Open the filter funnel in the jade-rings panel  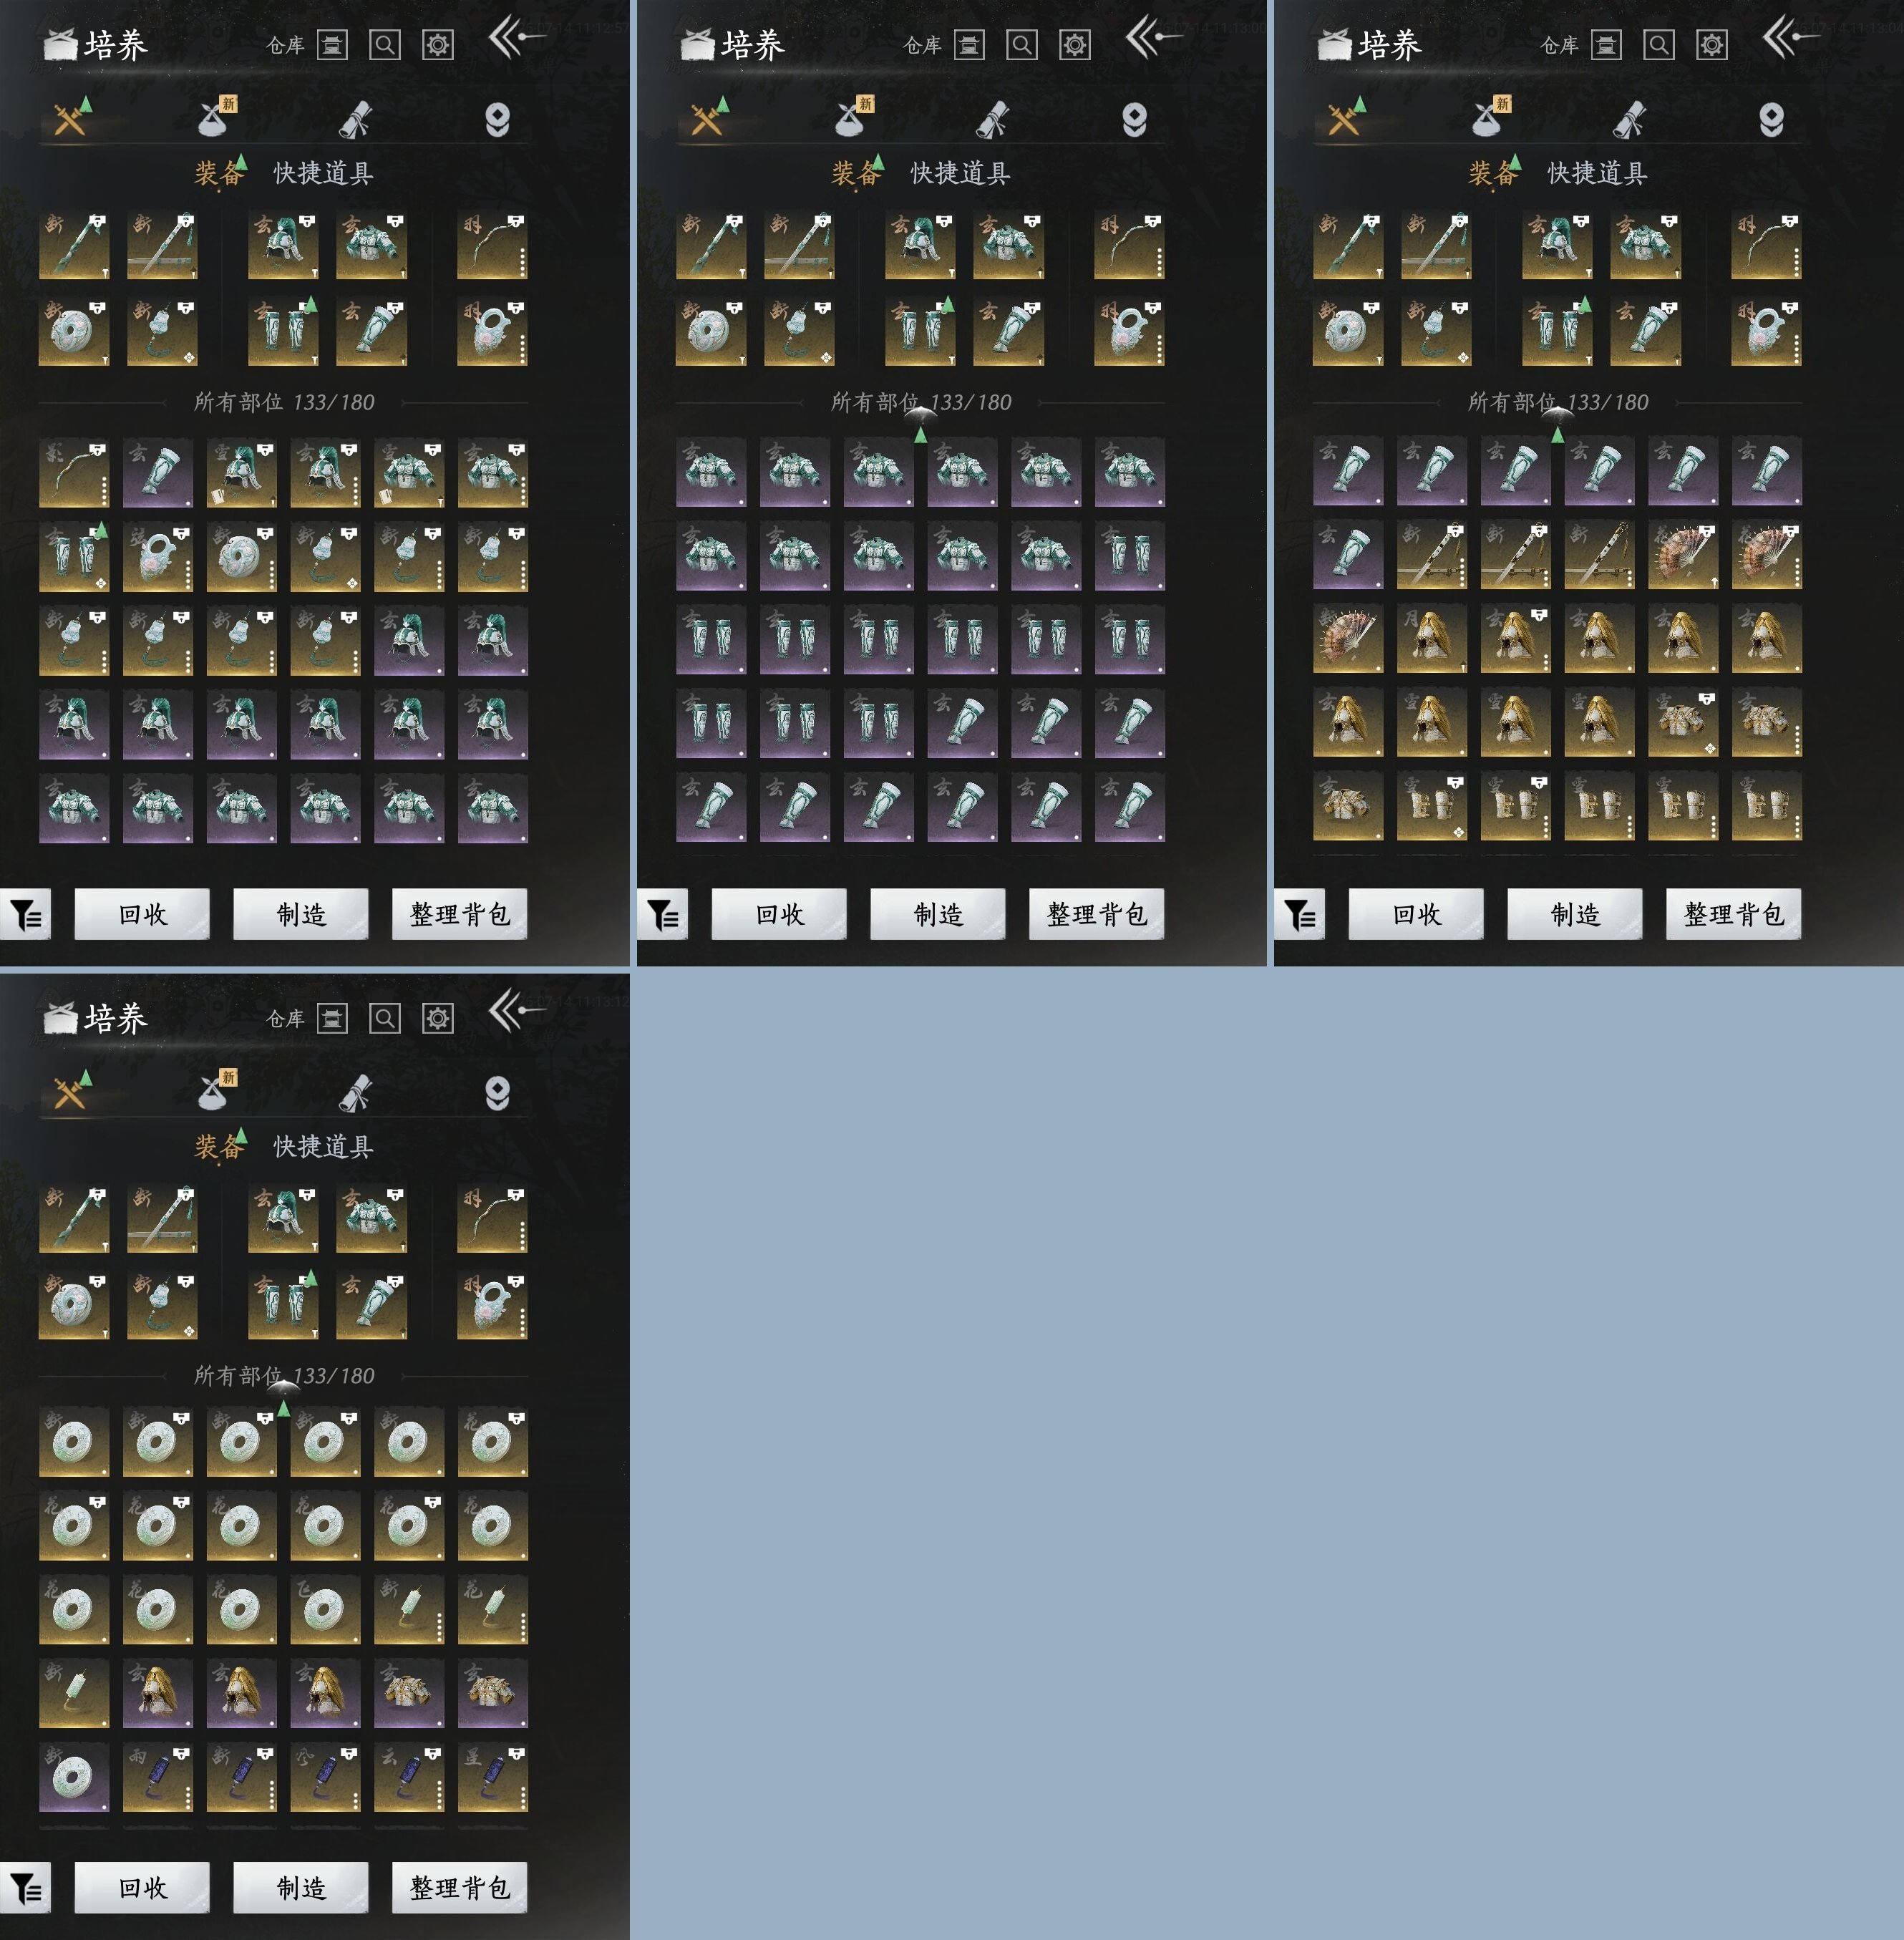25,1887
